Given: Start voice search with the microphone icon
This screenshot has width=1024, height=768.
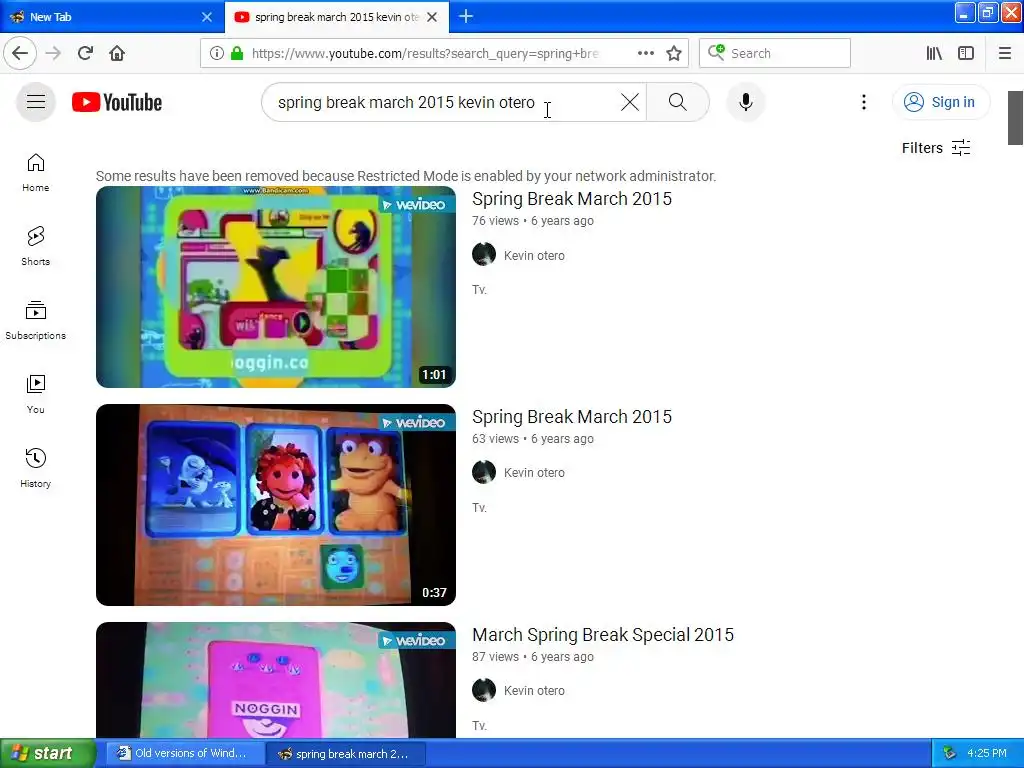Looking at the screenshot, I should pos(745,102).
